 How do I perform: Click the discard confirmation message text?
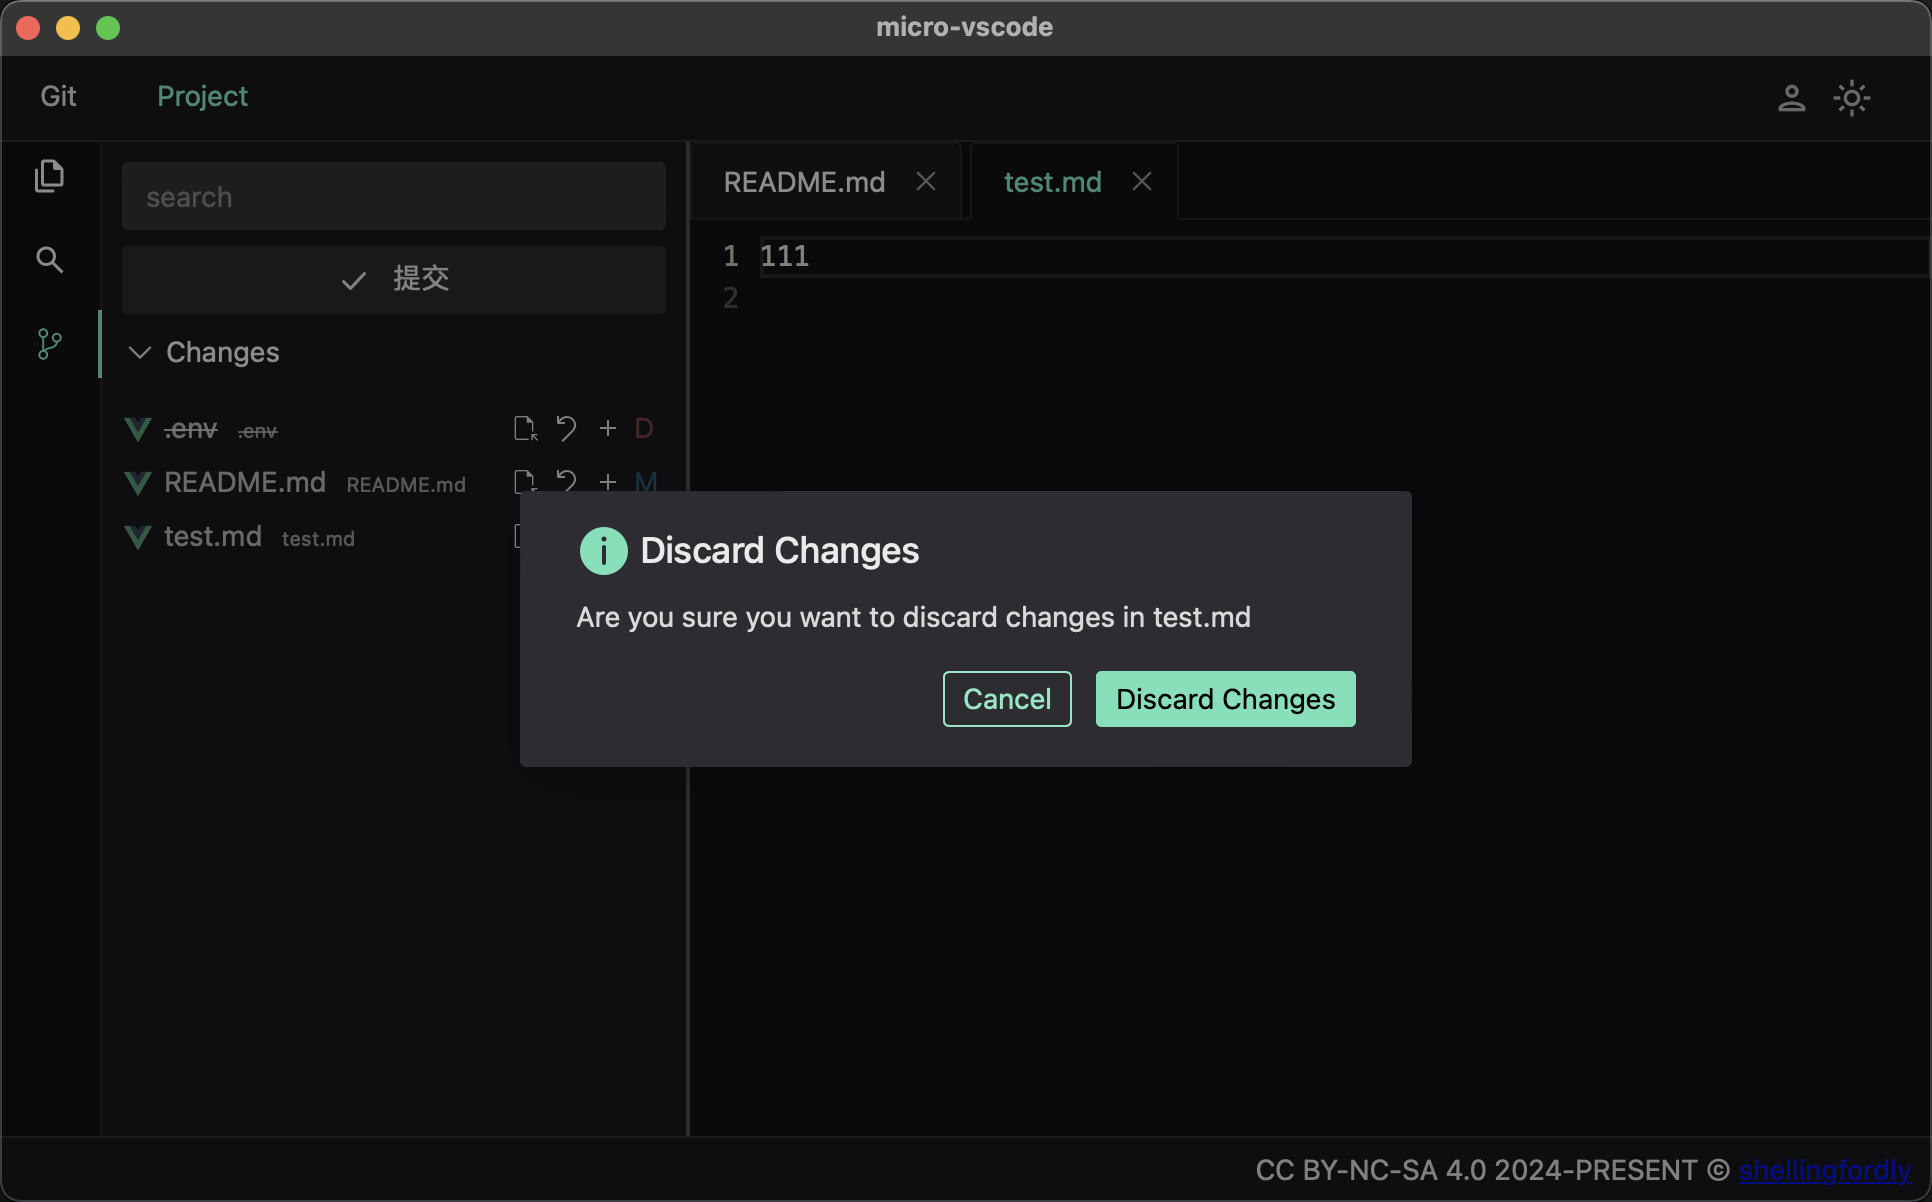(x=913, y=617)
